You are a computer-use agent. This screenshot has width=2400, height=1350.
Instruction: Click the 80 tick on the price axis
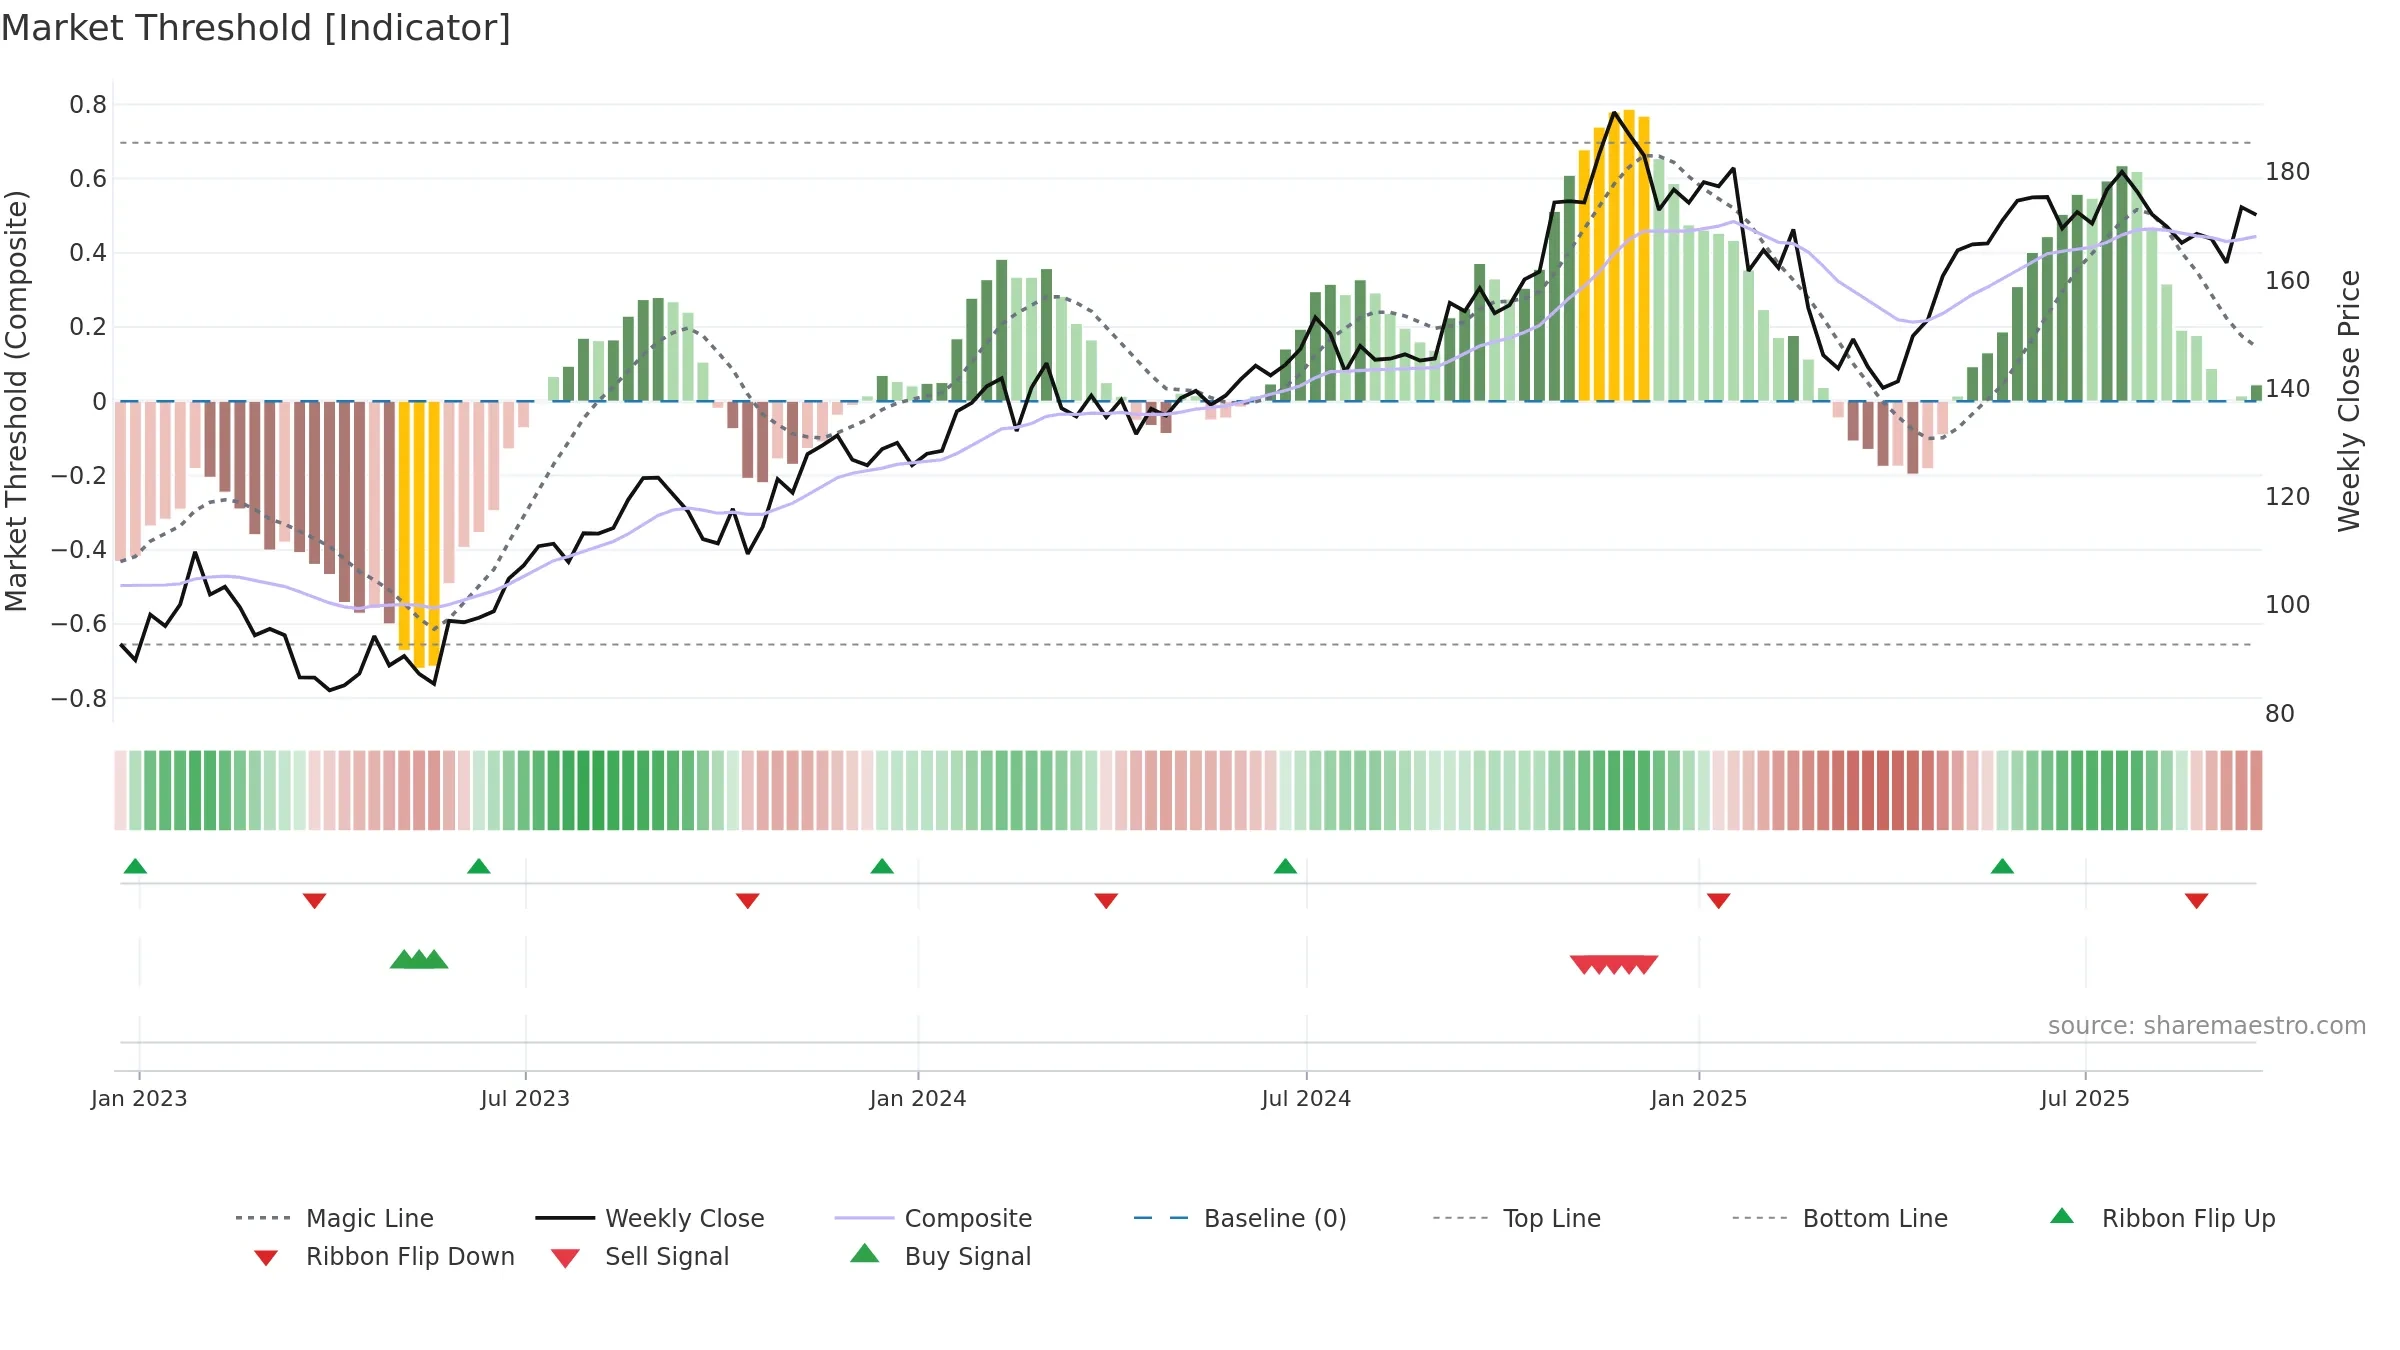tap(2280, 714)
